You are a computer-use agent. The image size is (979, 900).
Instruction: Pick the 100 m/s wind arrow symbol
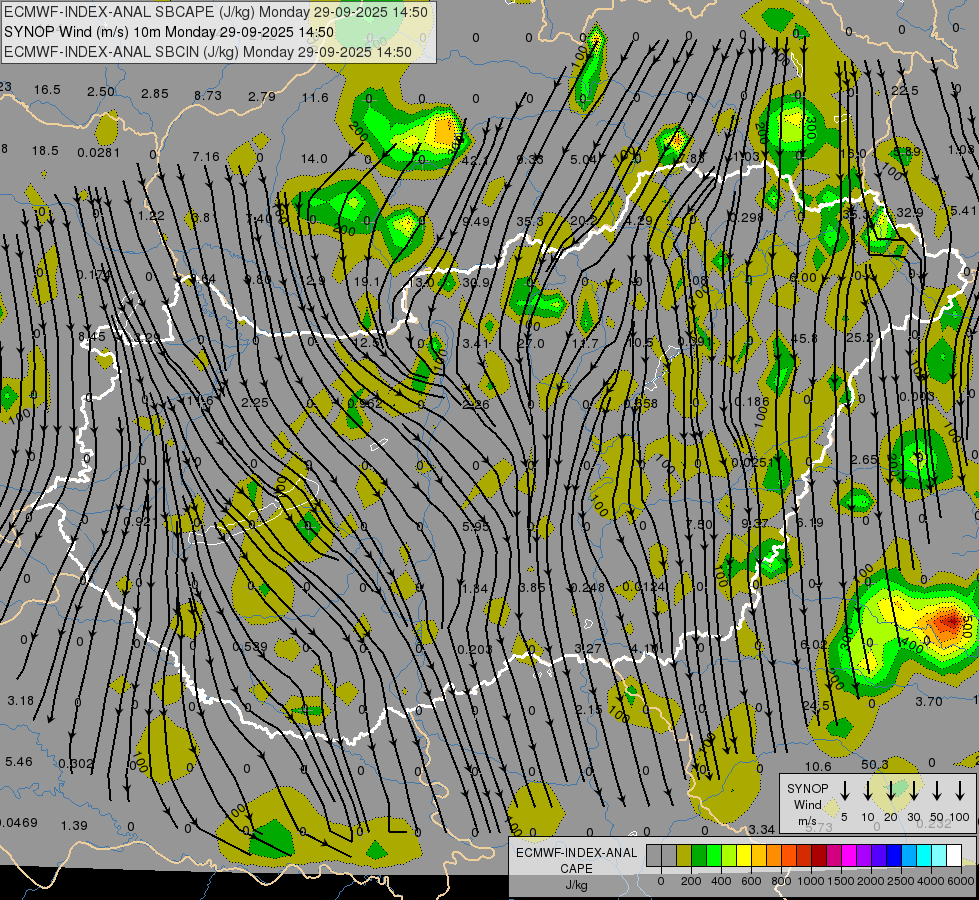[961, 791]
